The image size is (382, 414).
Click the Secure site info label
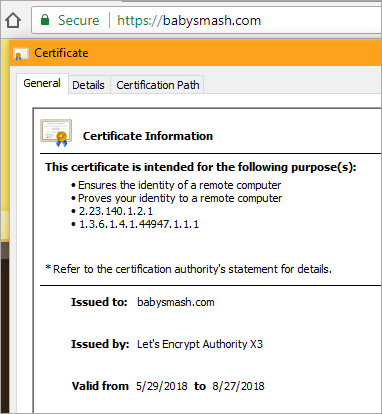coord(79,20)
